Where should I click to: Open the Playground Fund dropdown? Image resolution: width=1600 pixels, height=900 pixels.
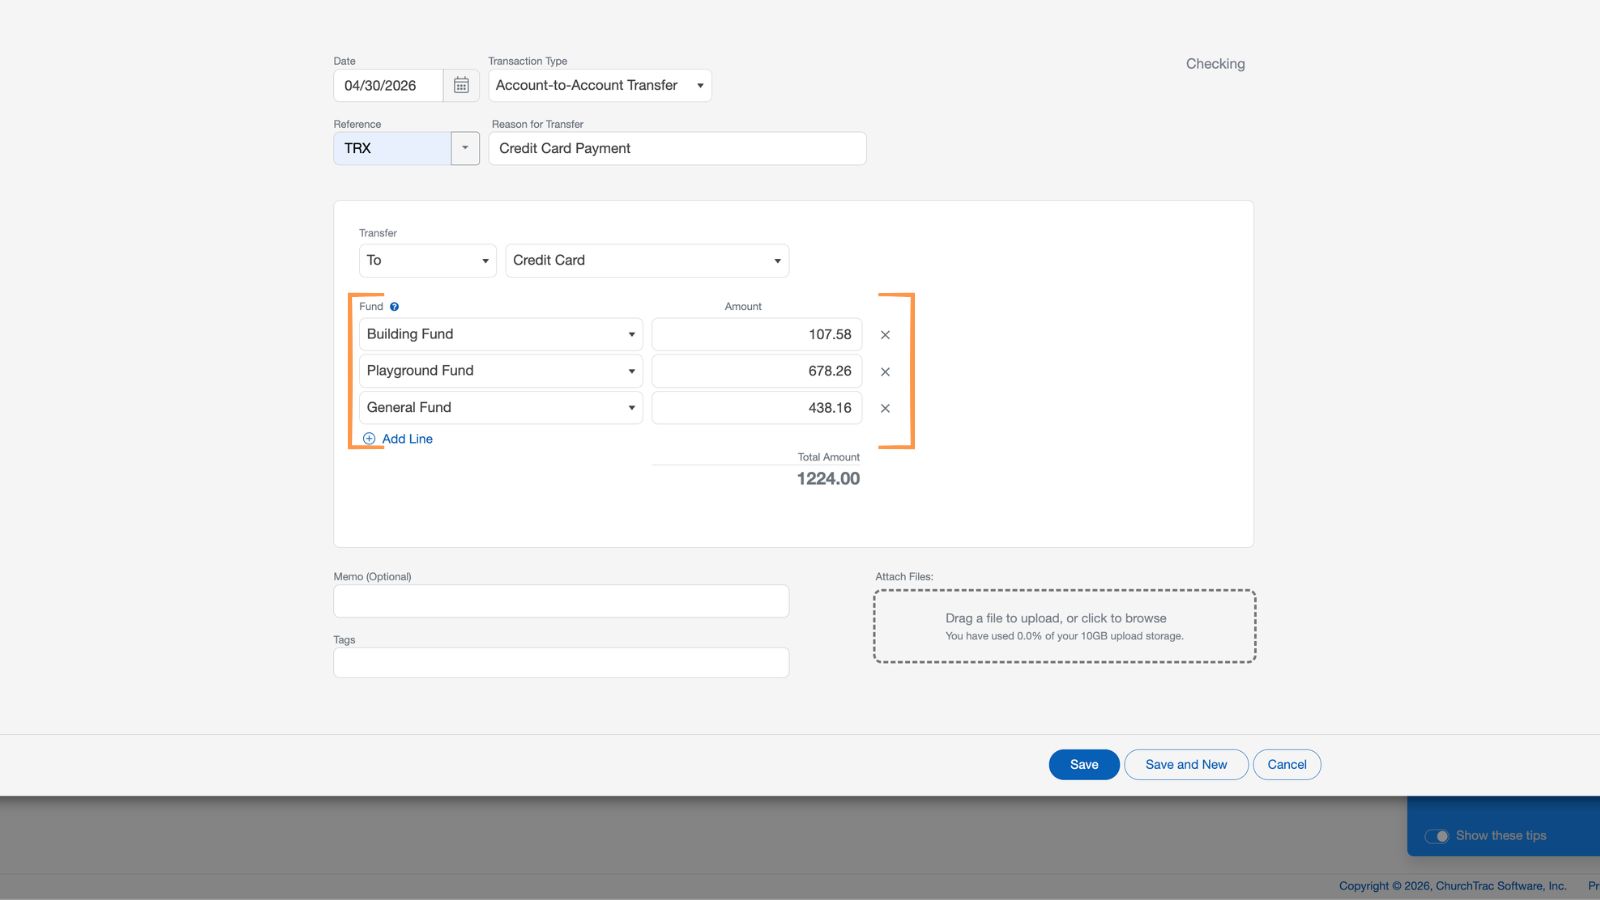pos(500,371)
